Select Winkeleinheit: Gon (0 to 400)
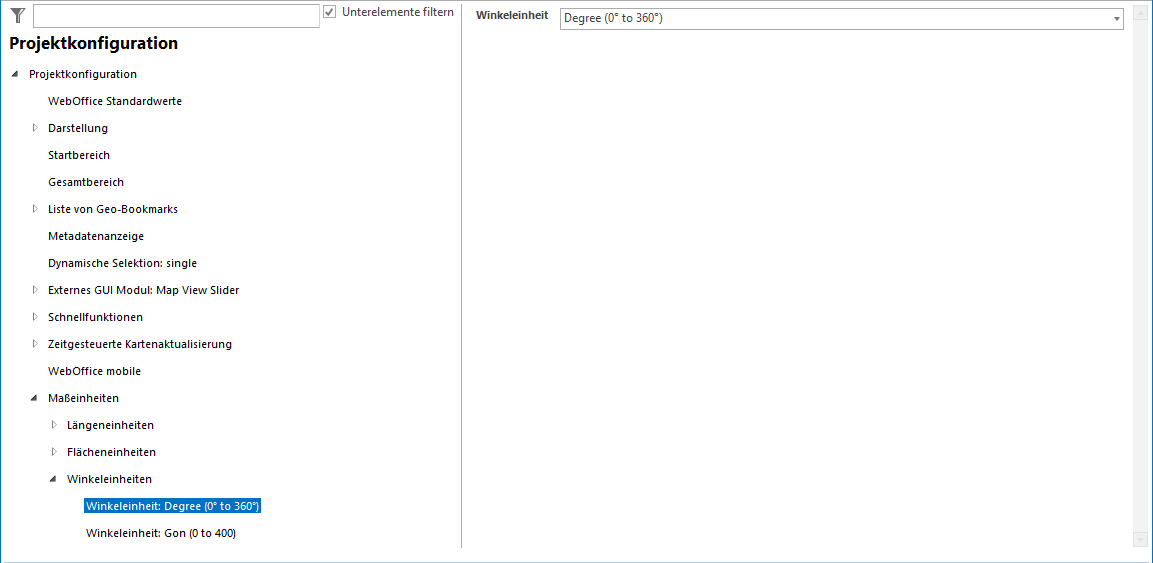The width and height of the screenshot is (1153, 563). click(x=161, y=533)
